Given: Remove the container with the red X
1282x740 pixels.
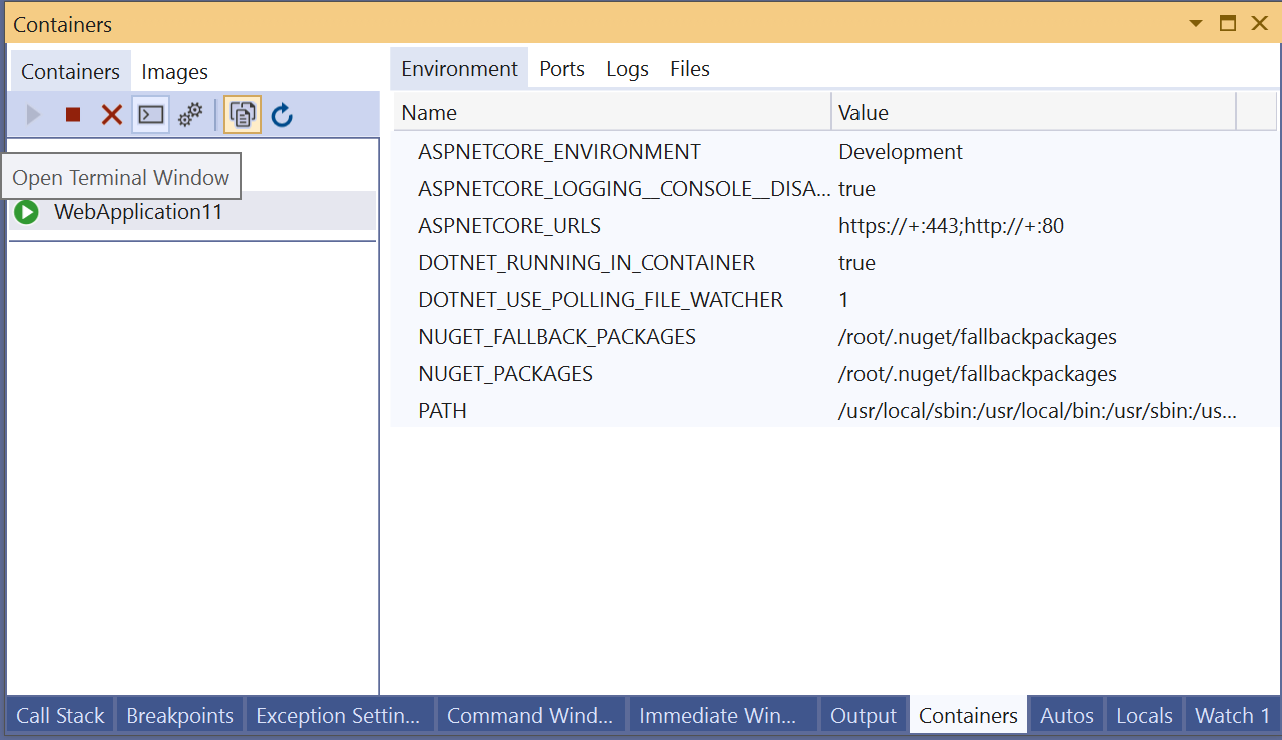Looking at the screenshot, I should pyautogui.click(x=111, y=114).
